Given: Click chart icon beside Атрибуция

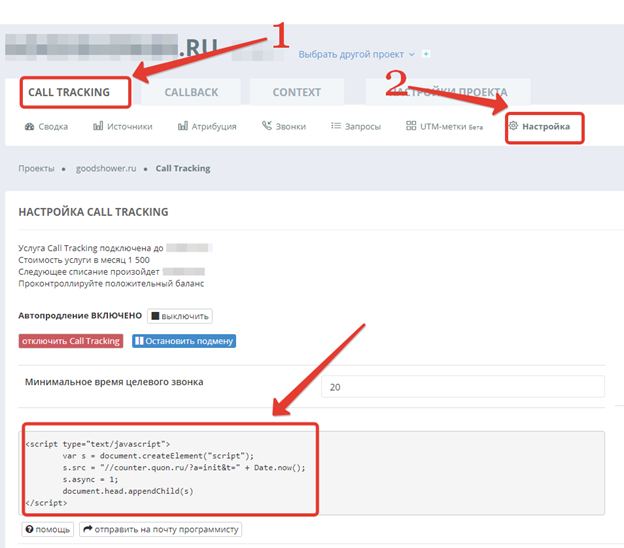Looking at the screenshot, I should coord(183,126).
